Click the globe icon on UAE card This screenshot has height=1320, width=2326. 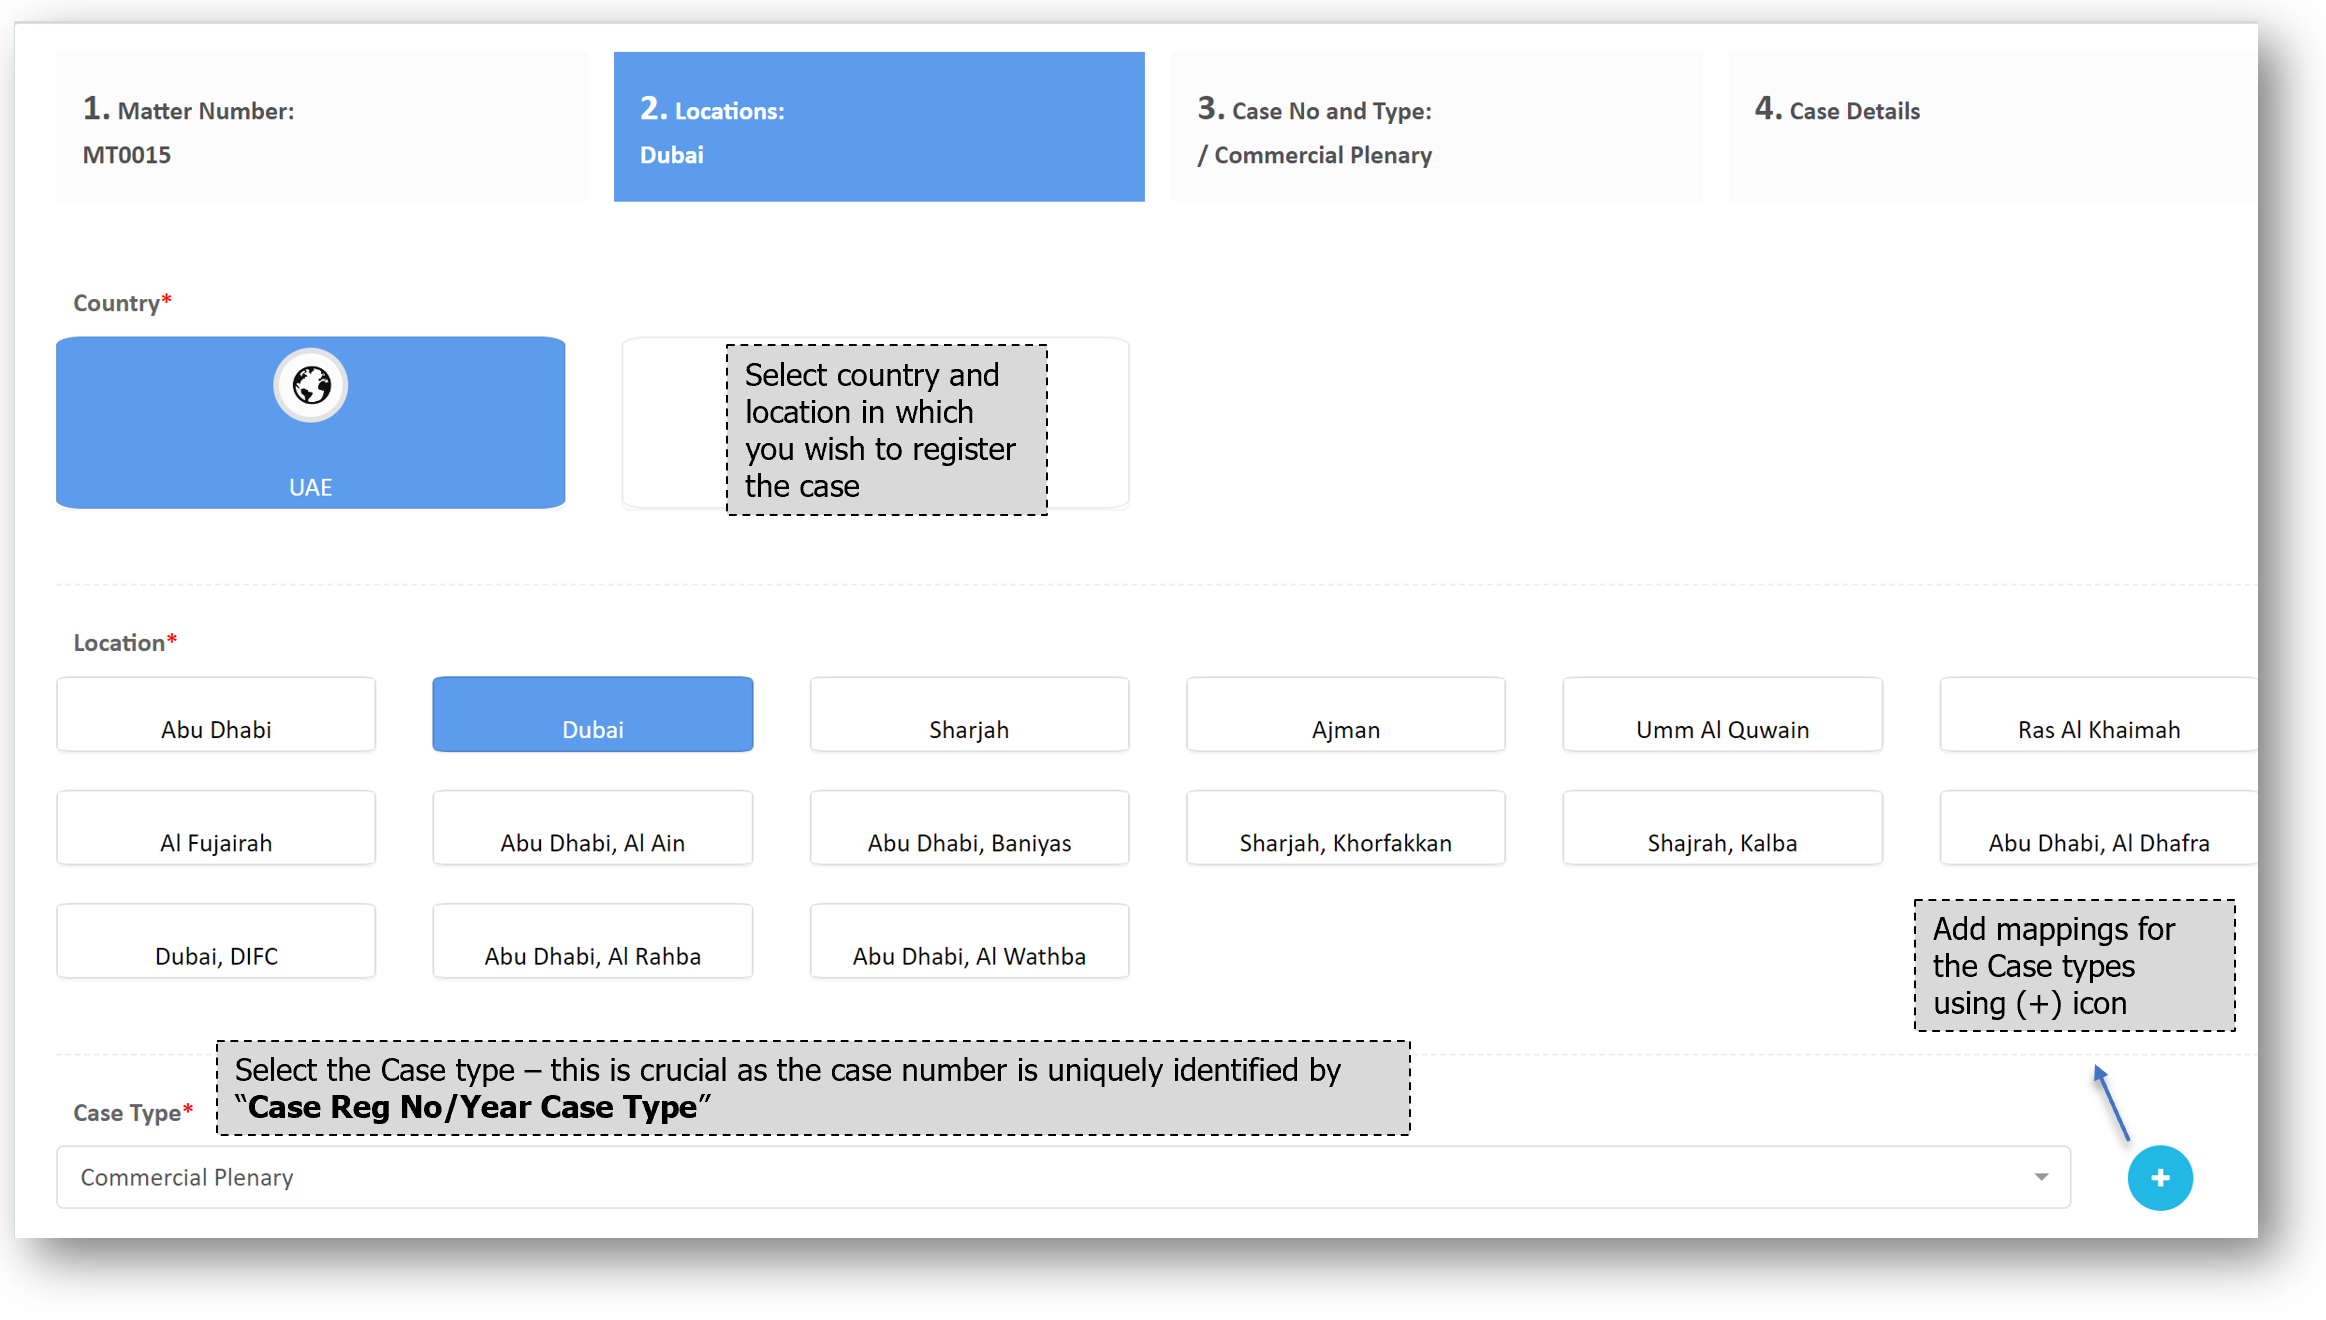point(311,385)
